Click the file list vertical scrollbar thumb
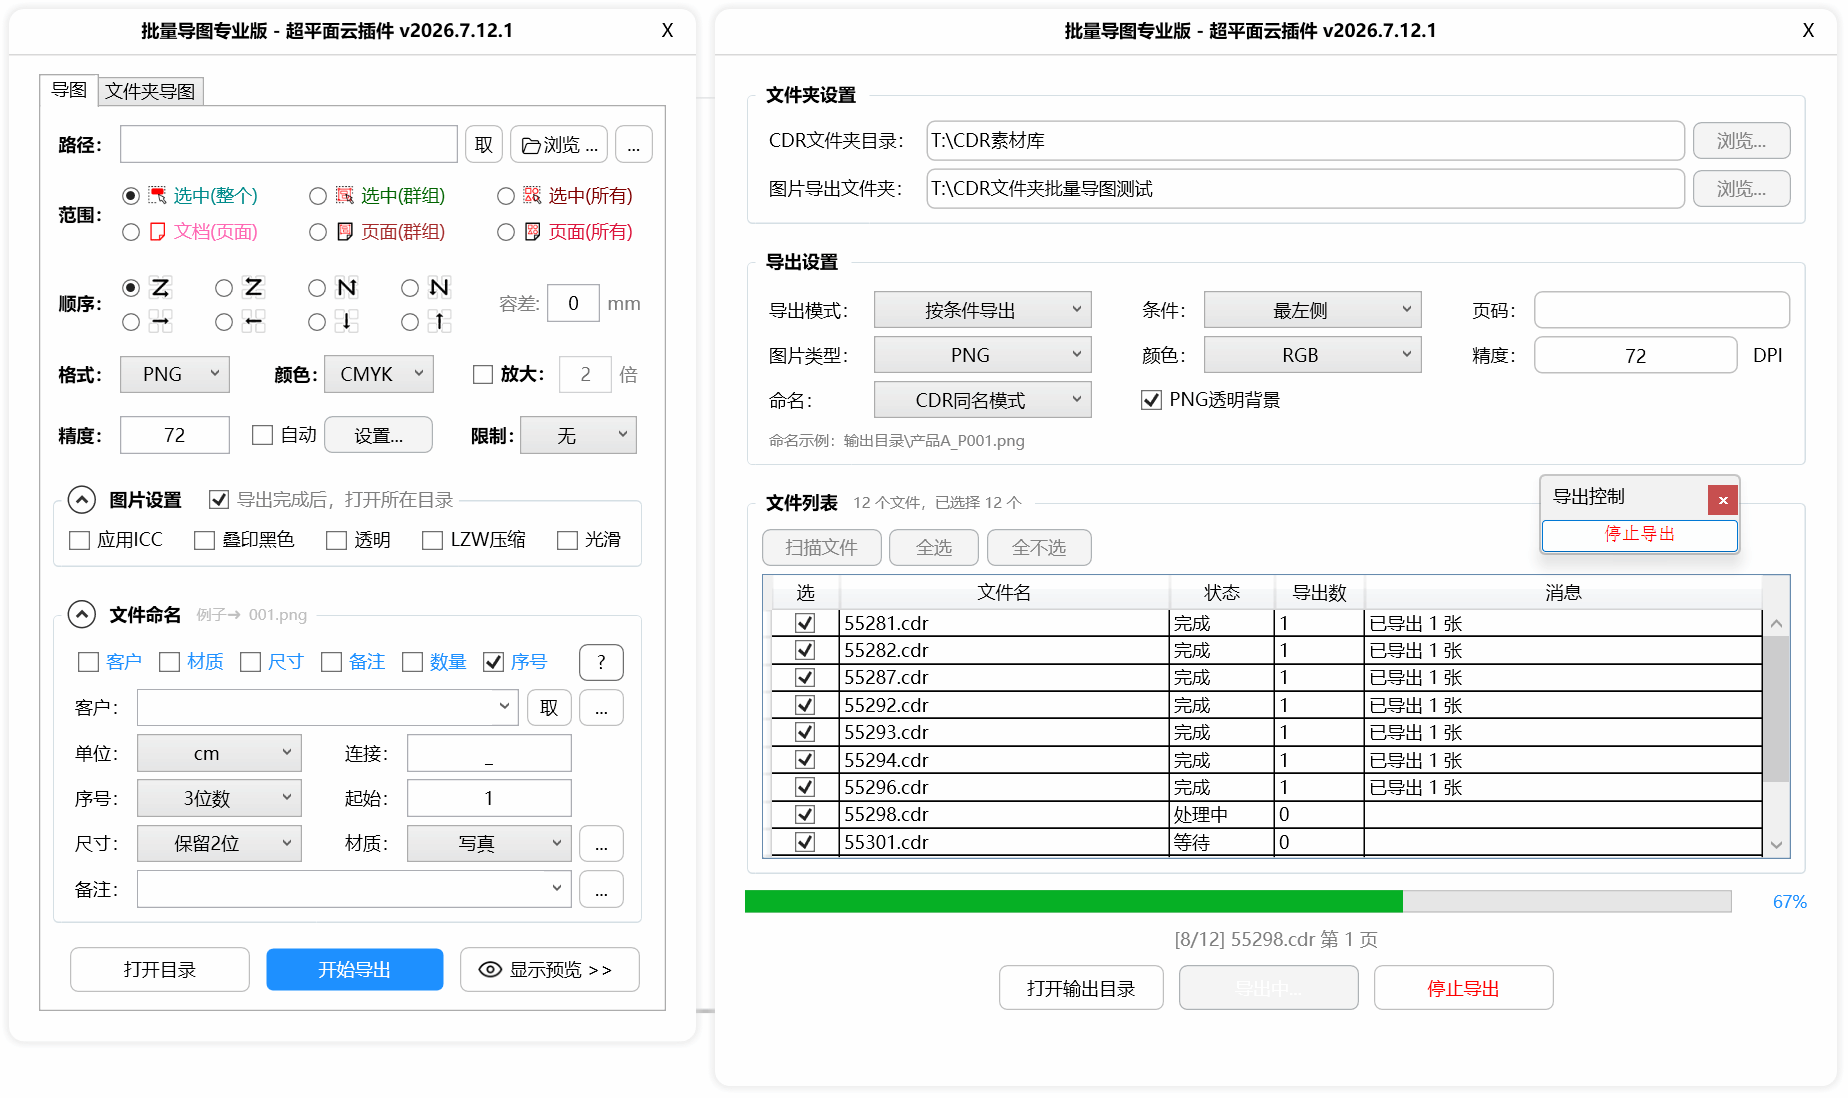The image size is (1848, 1098). [x=1776, y=709]
